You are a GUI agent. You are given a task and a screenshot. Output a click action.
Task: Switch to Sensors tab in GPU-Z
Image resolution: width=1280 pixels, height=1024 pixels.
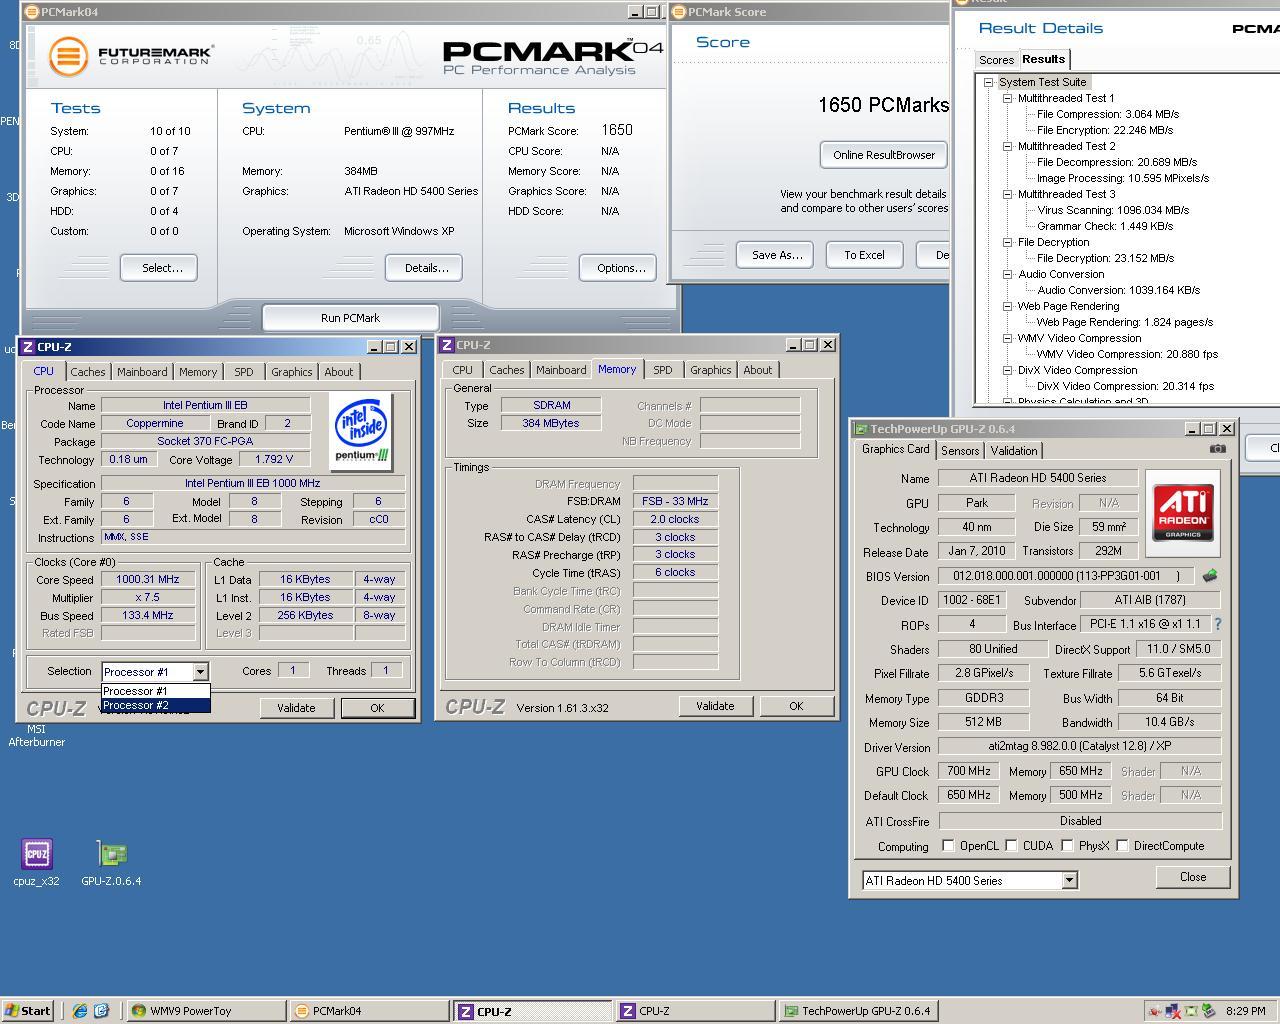tap(960, 451)
